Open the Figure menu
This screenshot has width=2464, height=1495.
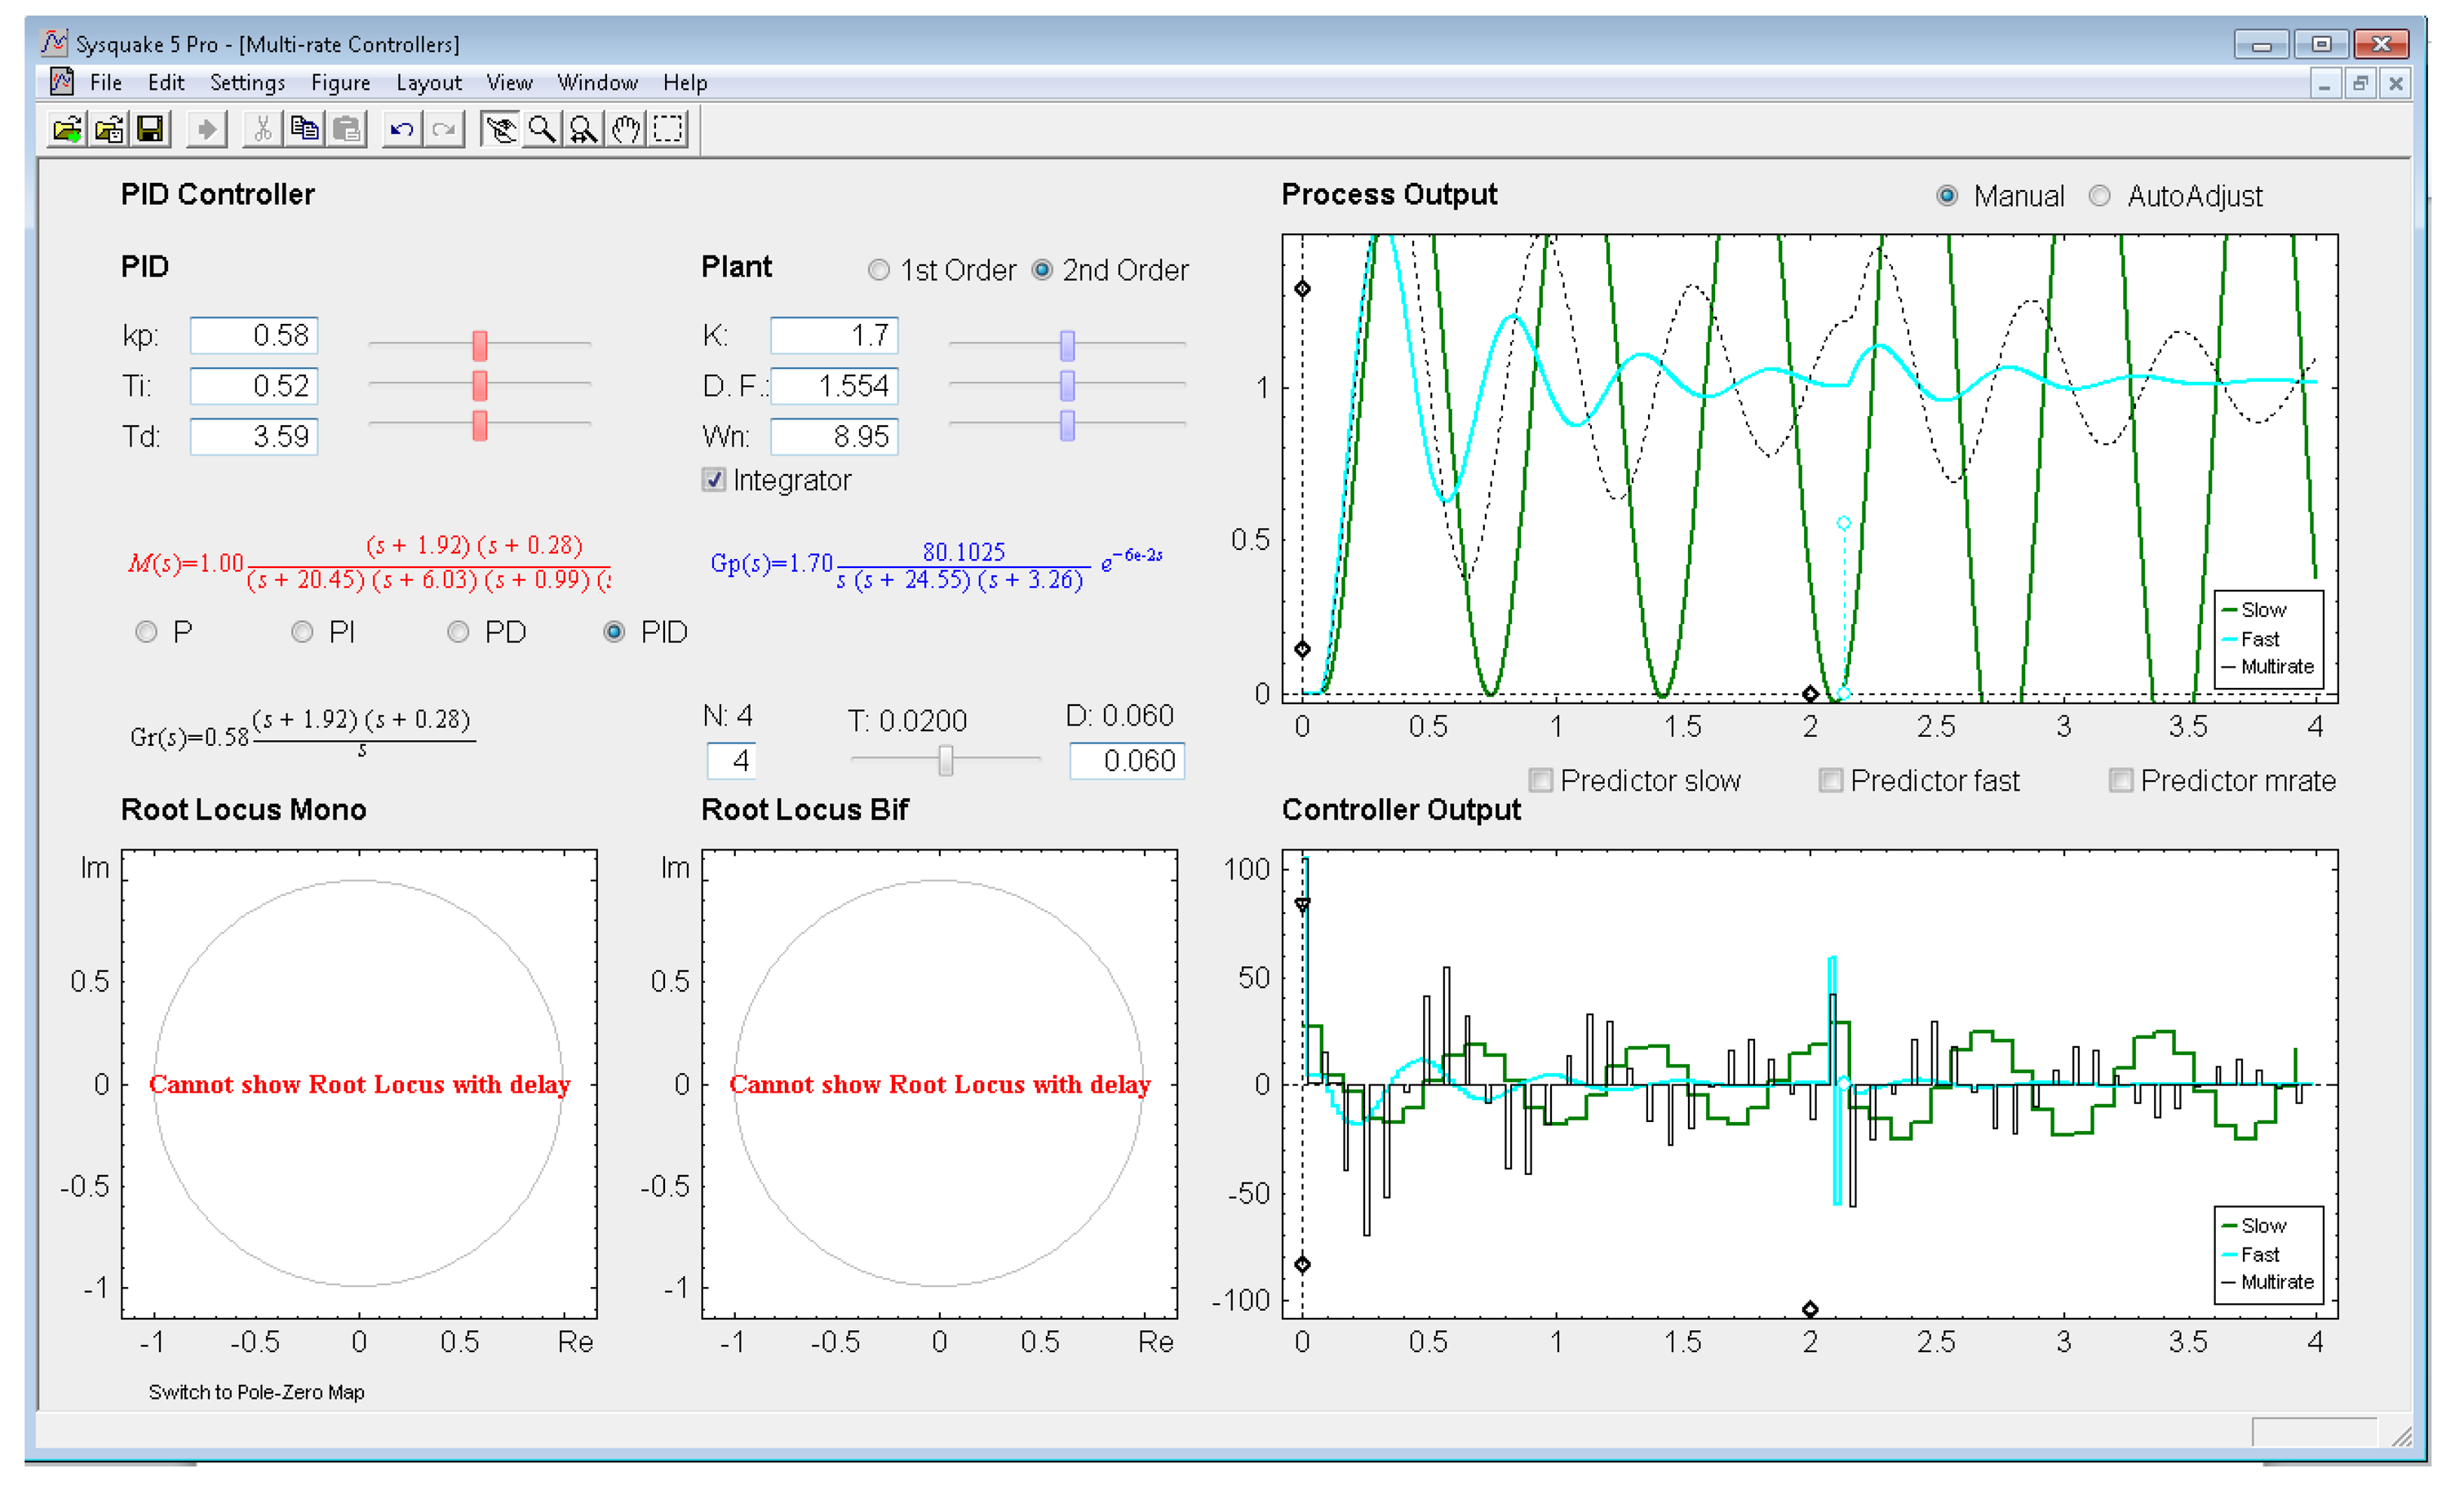click(340, 83)
